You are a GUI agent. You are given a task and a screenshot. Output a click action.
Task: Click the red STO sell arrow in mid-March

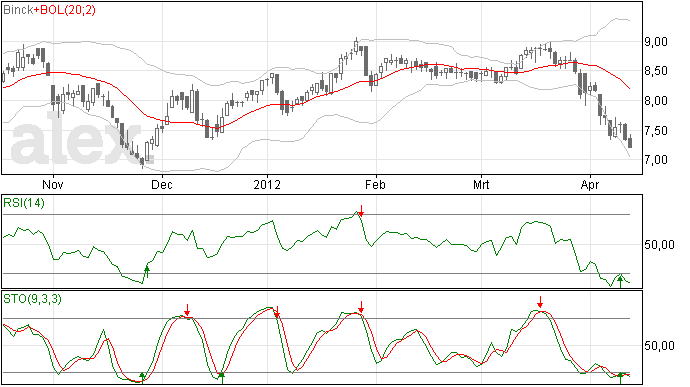point(540,302)
